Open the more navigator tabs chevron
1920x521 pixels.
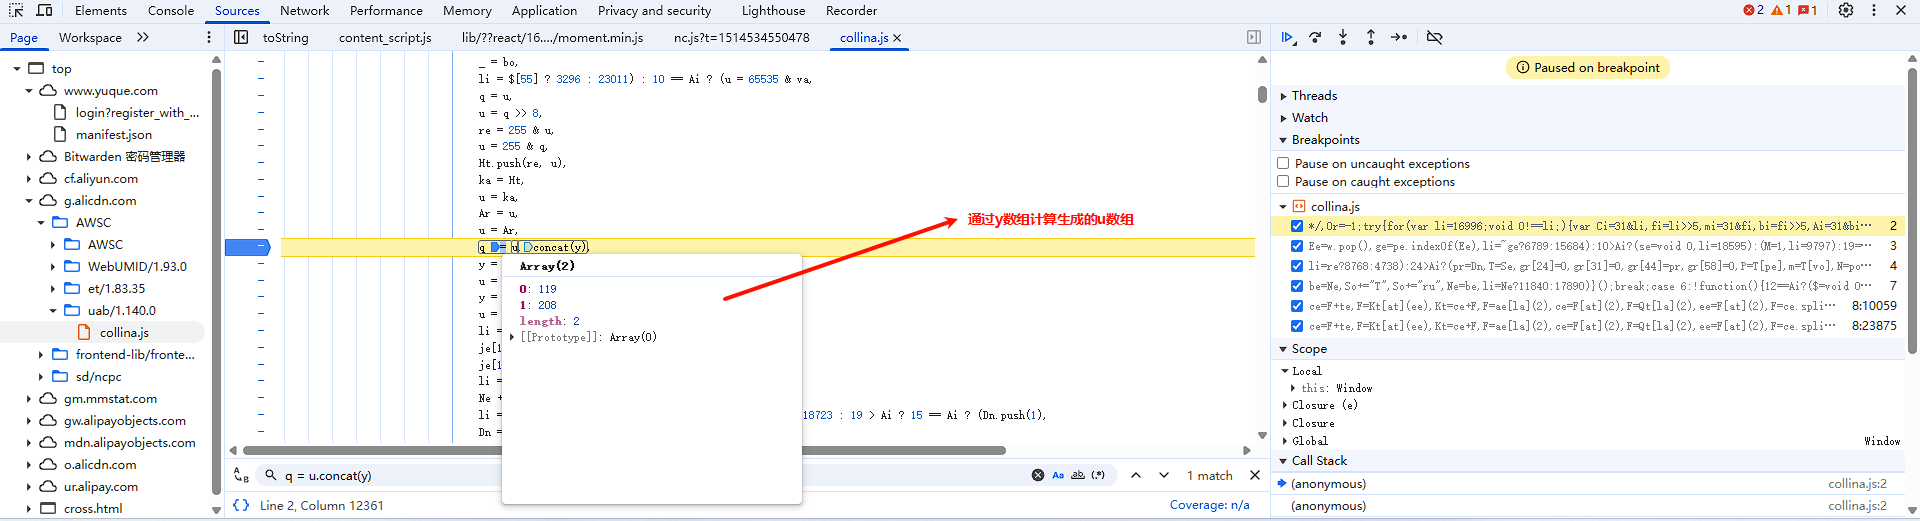(x=143, y=37)
